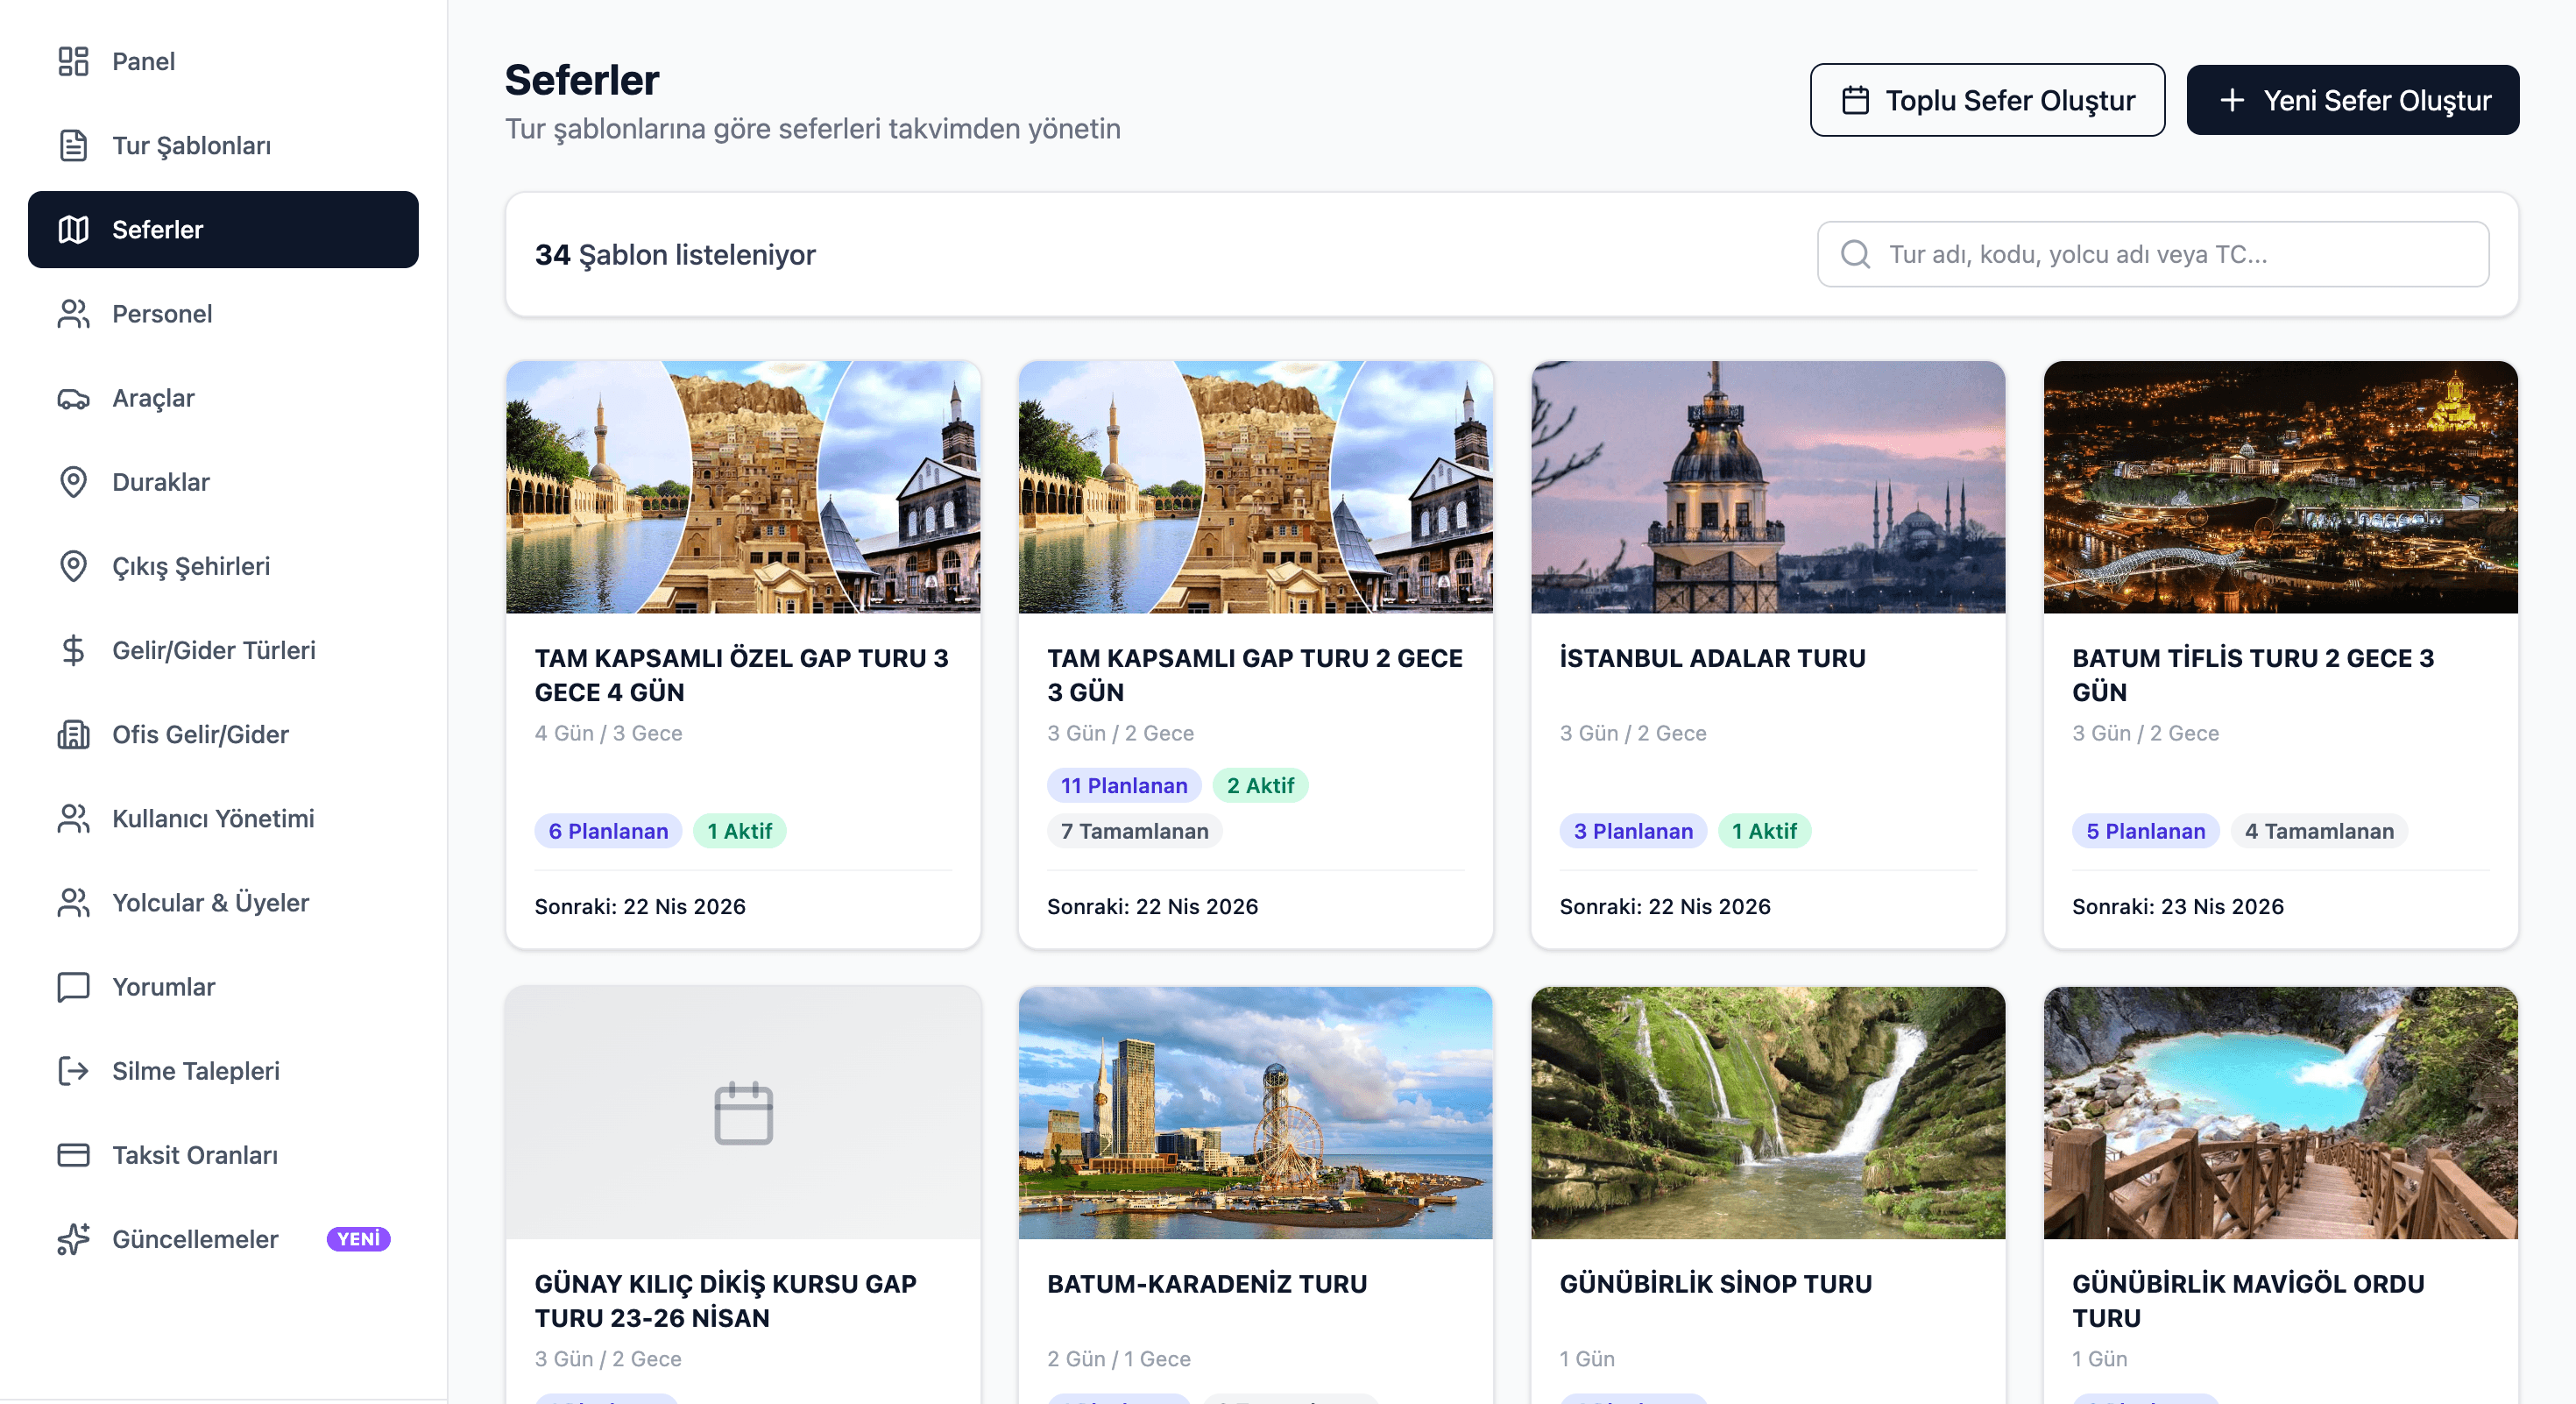Screen dimensions: 2576x1404
Task: Click the Seferler map icon
Action: pos(73,229)
